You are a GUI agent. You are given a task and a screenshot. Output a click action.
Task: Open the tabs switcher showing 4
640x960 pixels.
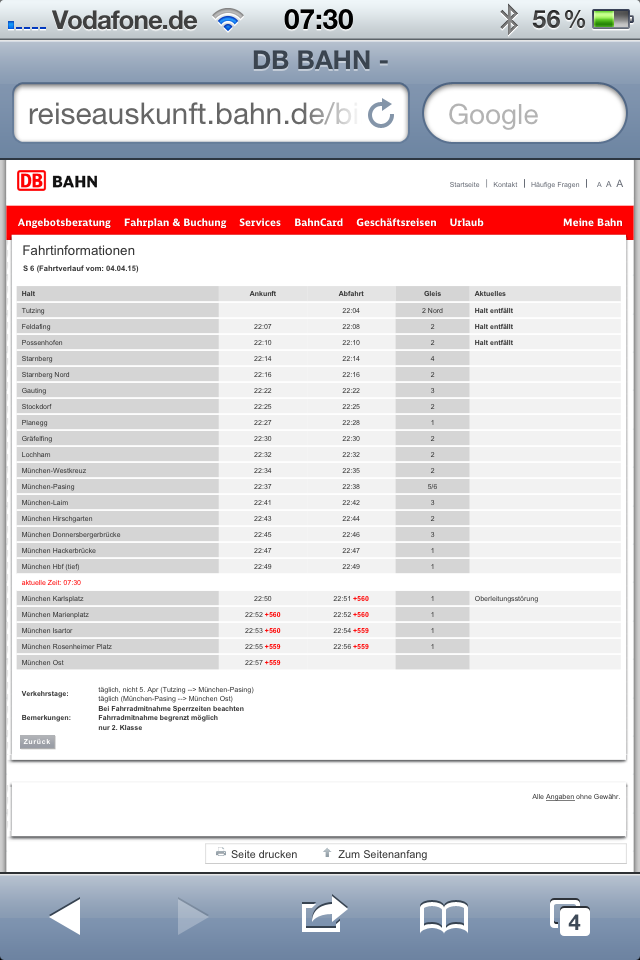(570, 917)
